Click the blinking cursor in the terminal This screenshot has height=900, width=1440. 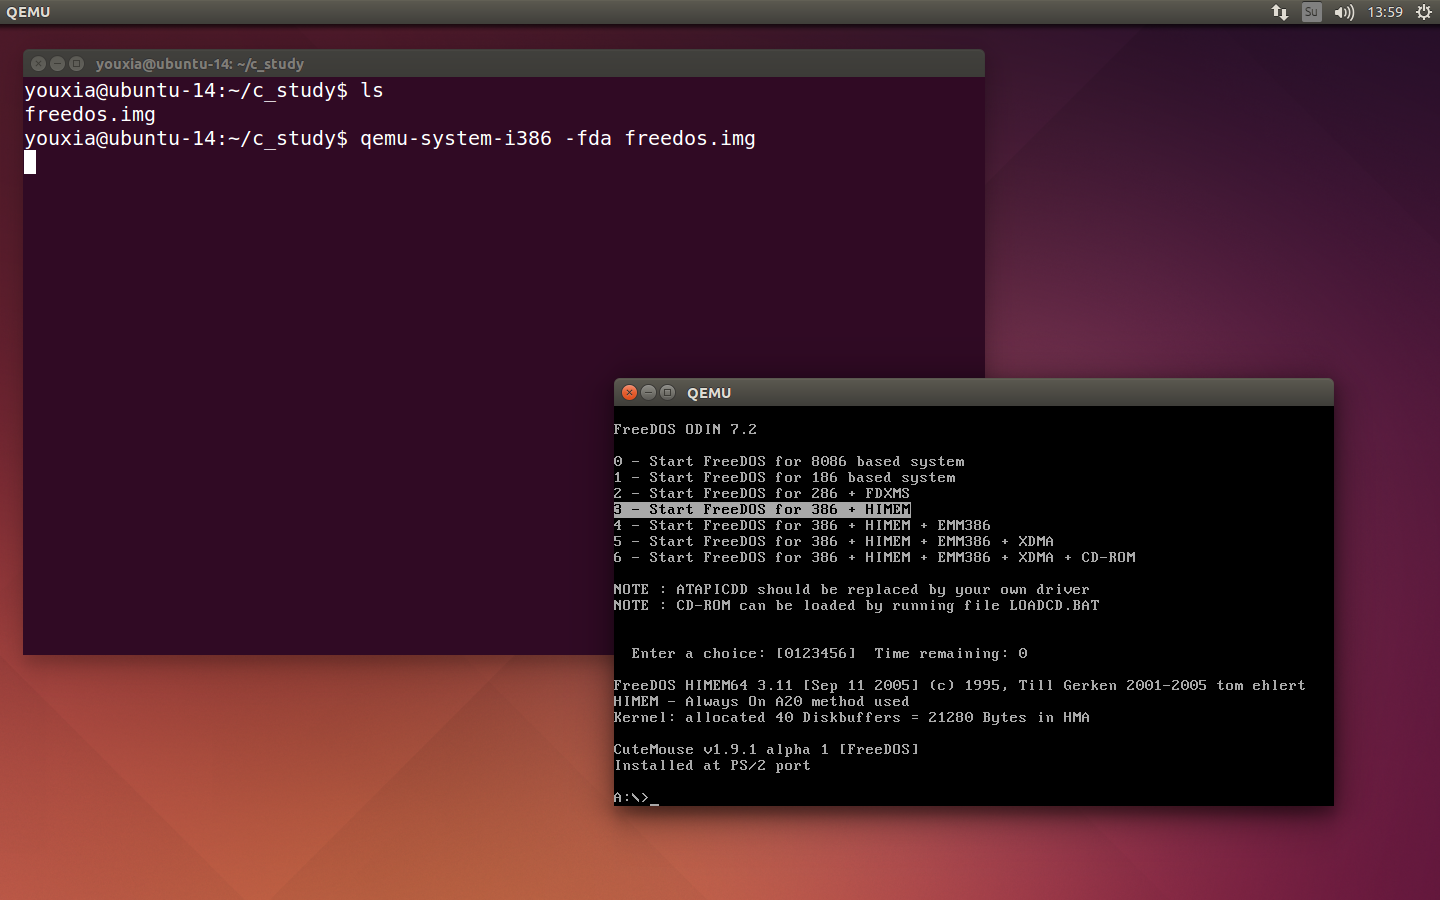[29, 162]
